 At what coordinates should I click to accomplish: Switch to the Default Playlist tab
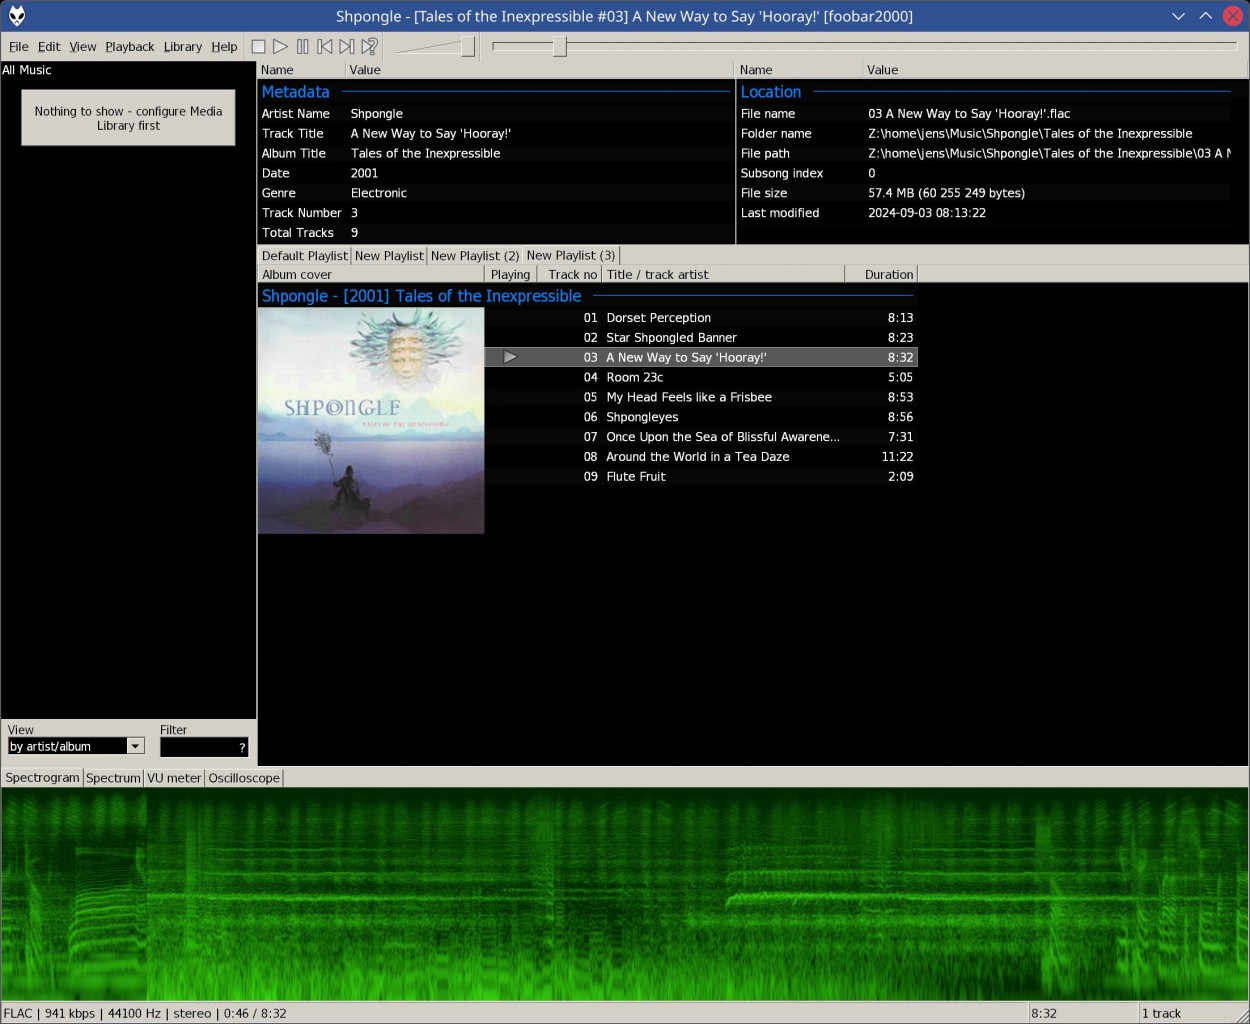(x=304, y=256)
